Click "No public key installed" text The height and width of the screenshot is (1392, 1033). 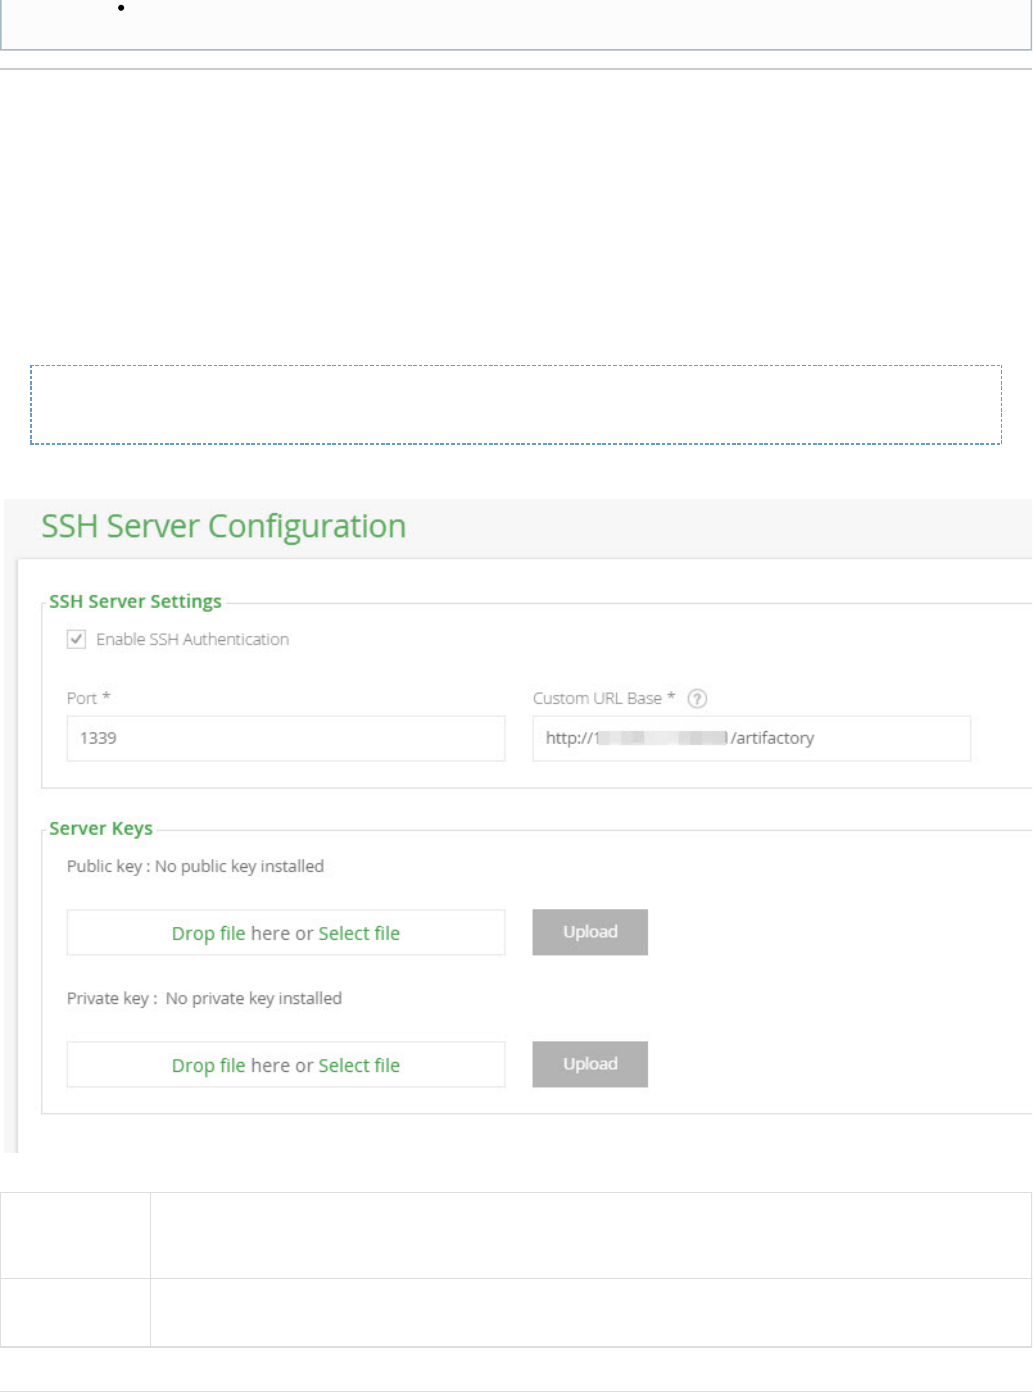coord(239,866)
